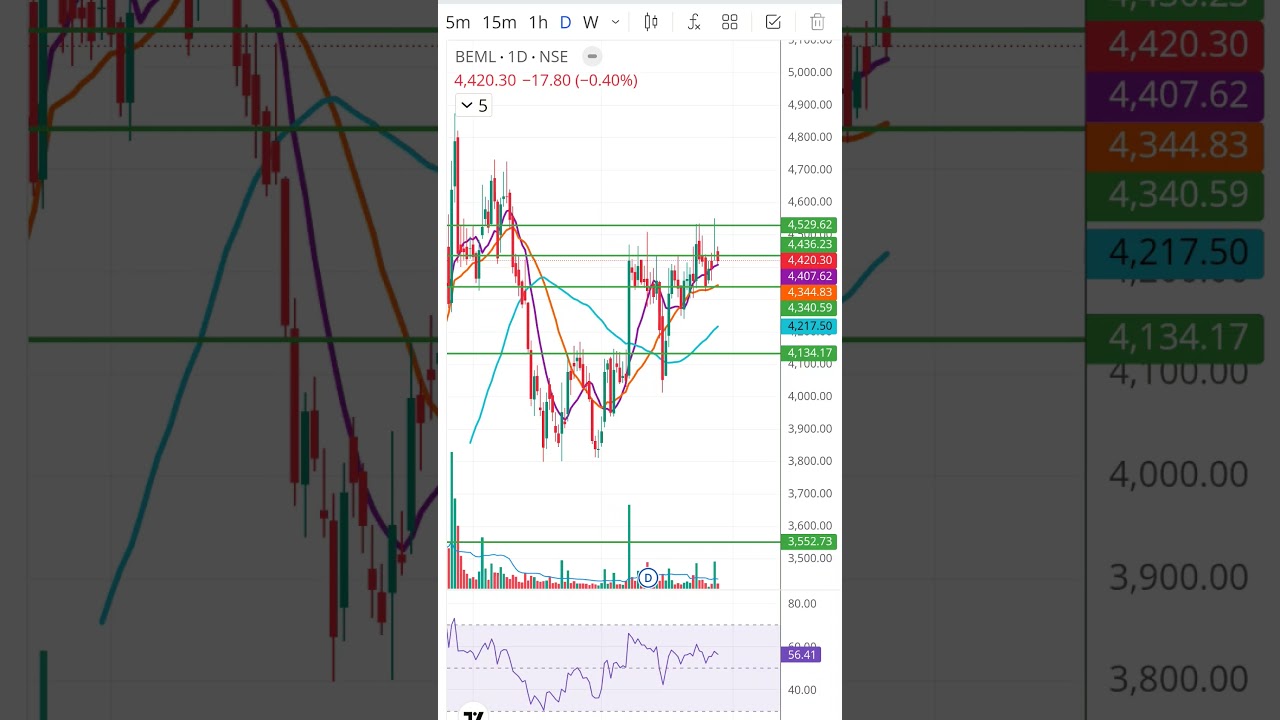Click the 3,552.73 green line price label
Screen dimensions: 1280x720
point(810,542)
